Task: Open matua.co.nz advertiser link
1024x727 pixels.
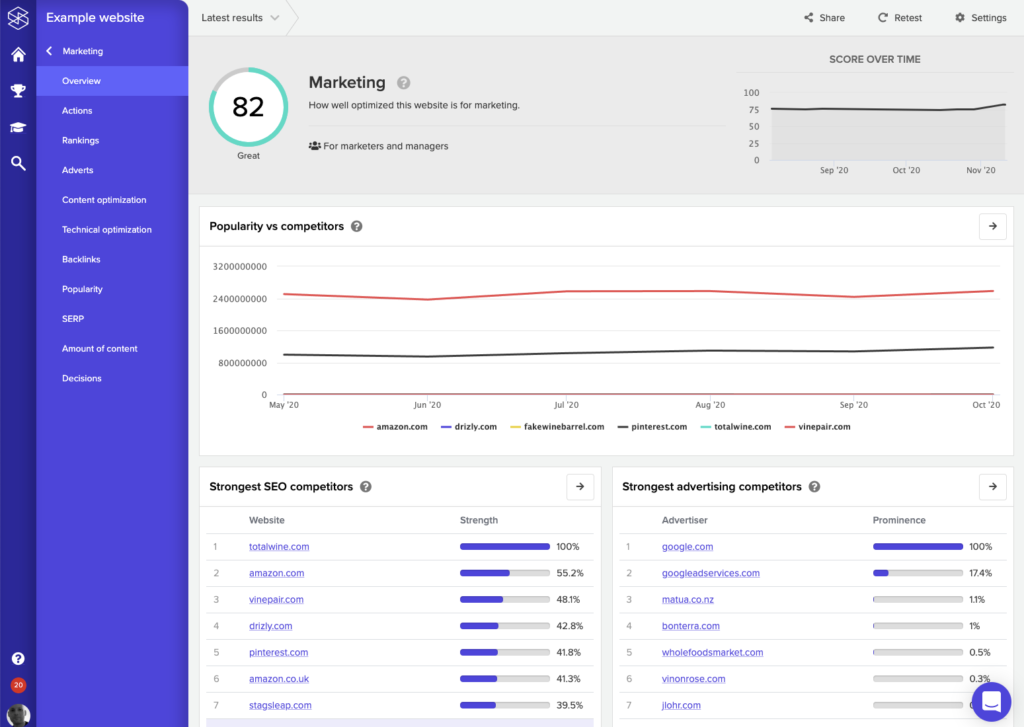Action: tap(688, 600)
